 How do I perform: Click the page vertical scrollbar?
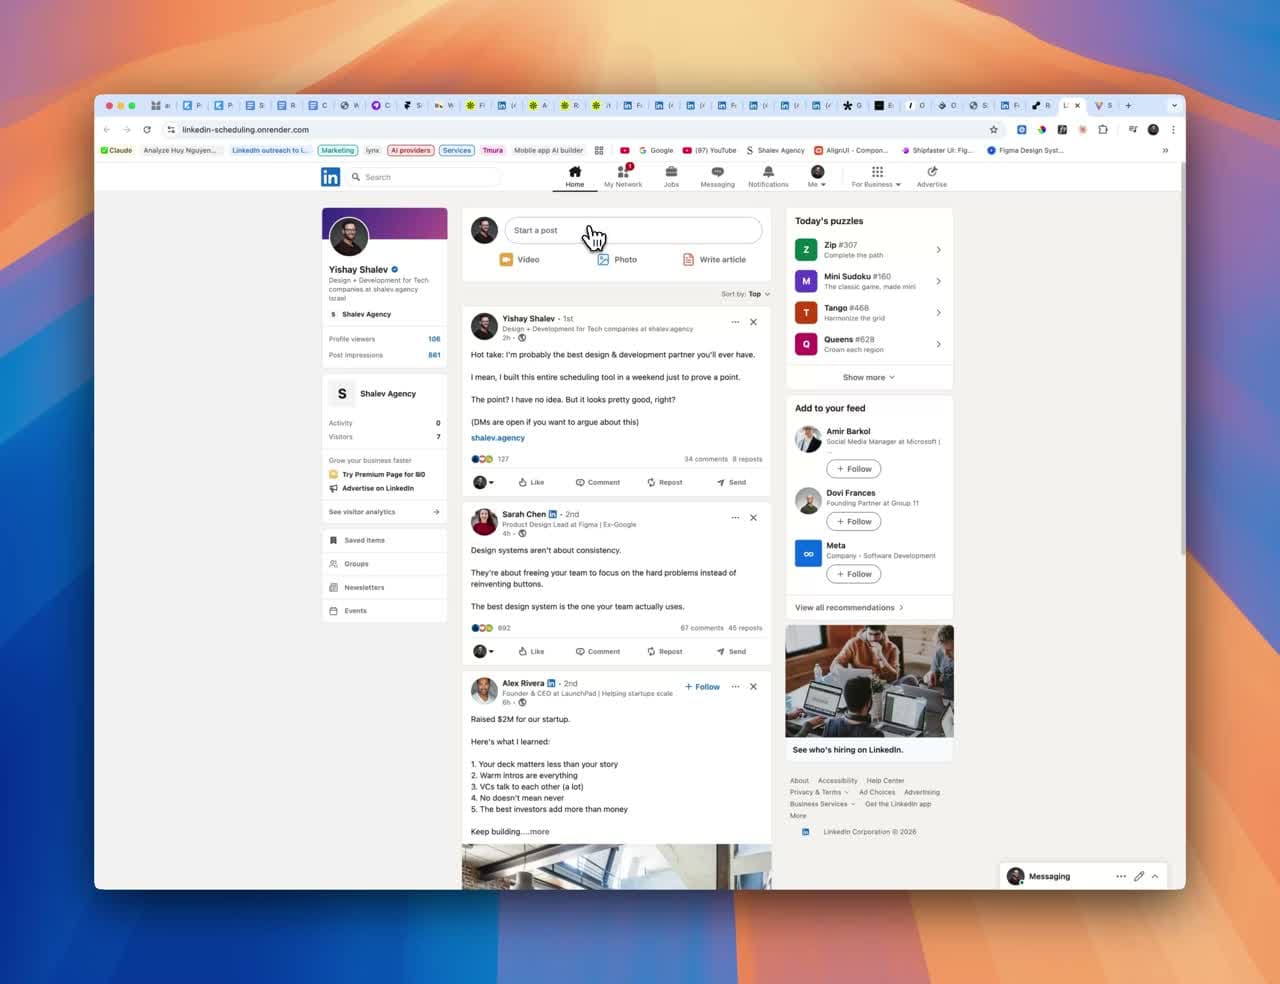coord(1182,358)
